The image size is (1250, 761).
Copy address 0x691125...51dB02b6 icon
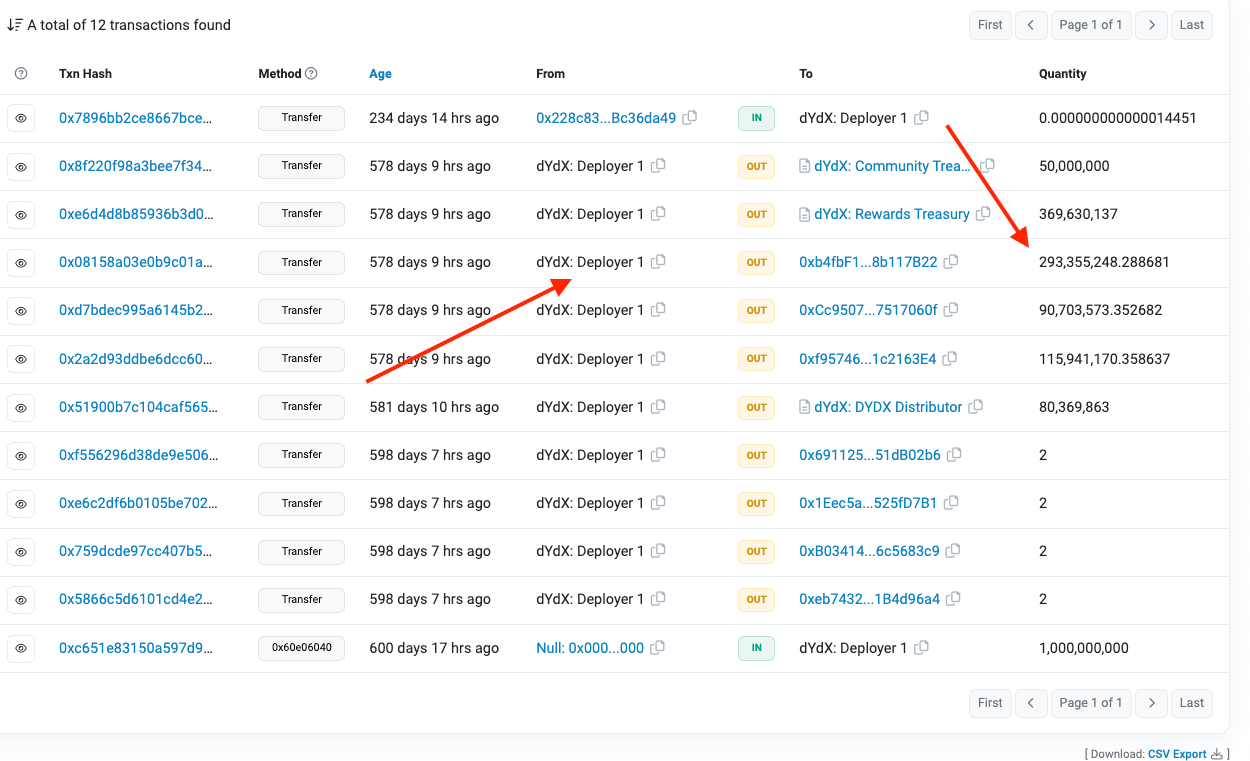954,454
